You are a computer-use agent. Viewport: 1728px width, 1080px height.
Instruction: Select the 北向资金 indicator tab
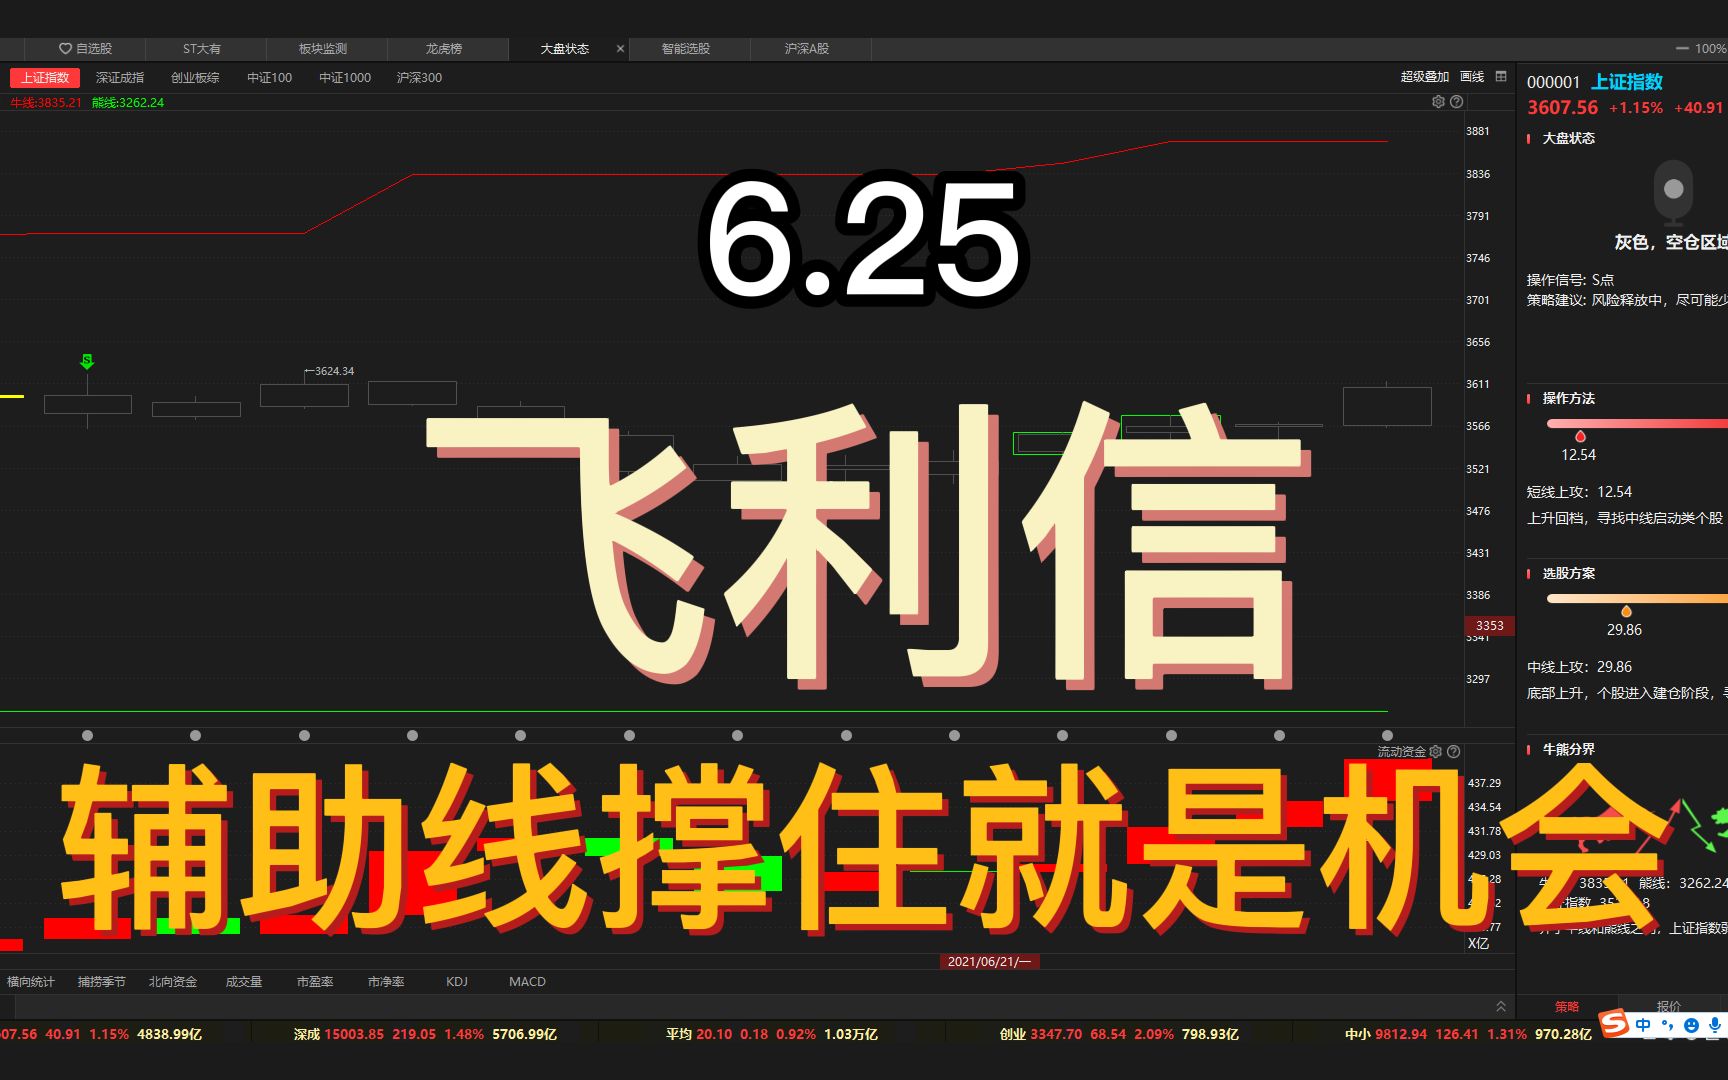pyautogui.click(x=173, y=981)
